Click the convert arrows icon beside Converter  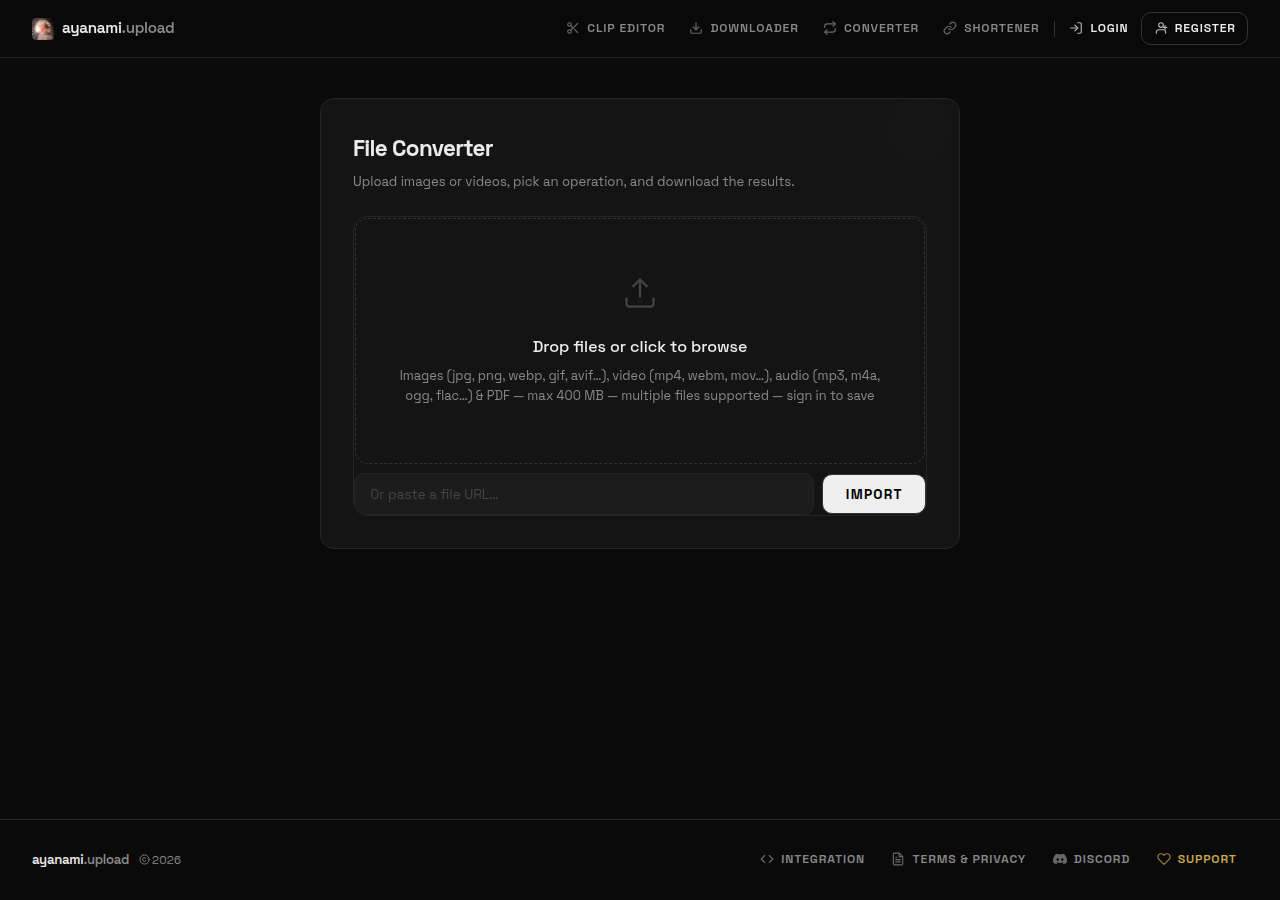click(830, 28)
